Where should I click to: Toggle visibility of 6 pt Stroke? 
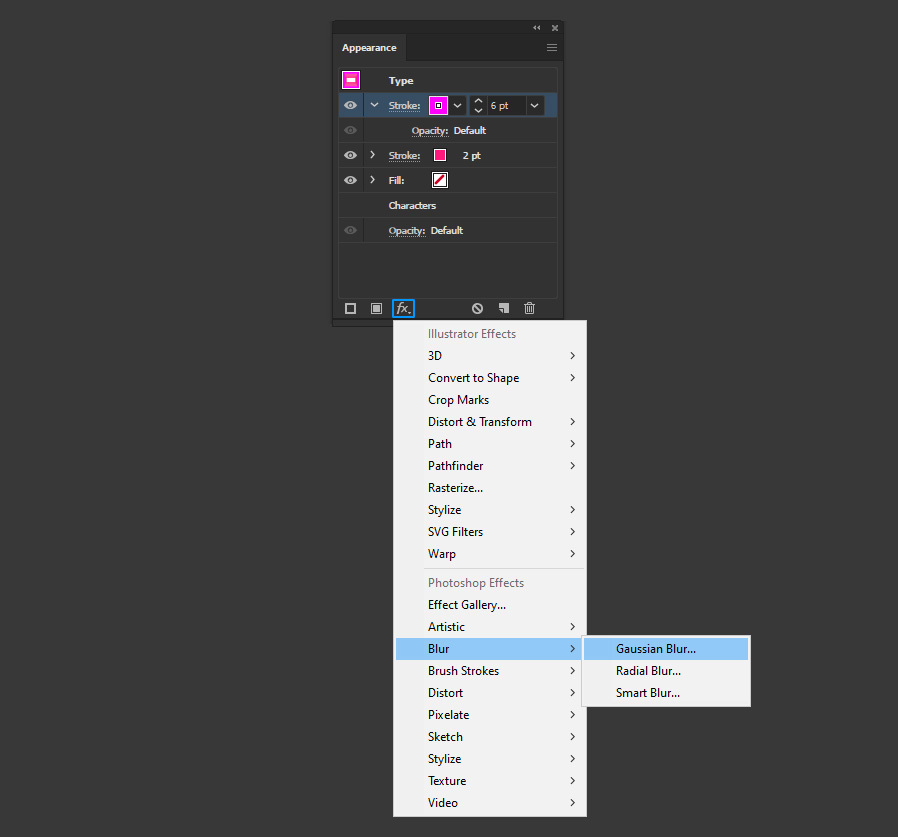(350, 105)
